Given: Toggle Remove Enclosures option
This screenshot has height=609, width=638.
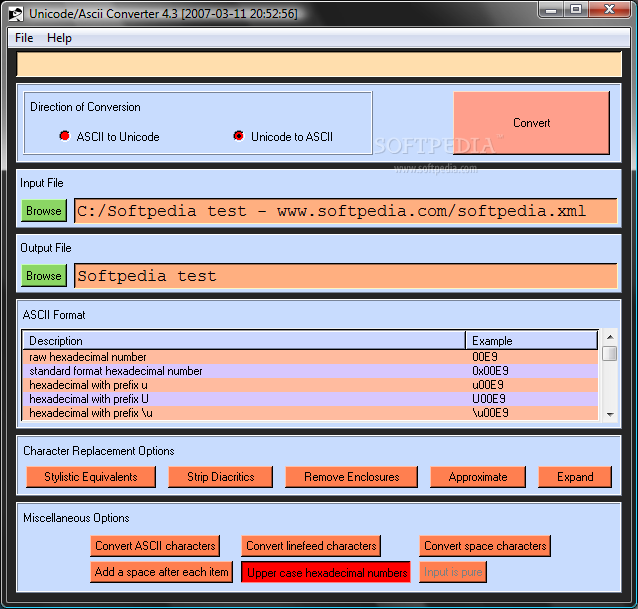Looking at the screenshot, I should (352, 477).
